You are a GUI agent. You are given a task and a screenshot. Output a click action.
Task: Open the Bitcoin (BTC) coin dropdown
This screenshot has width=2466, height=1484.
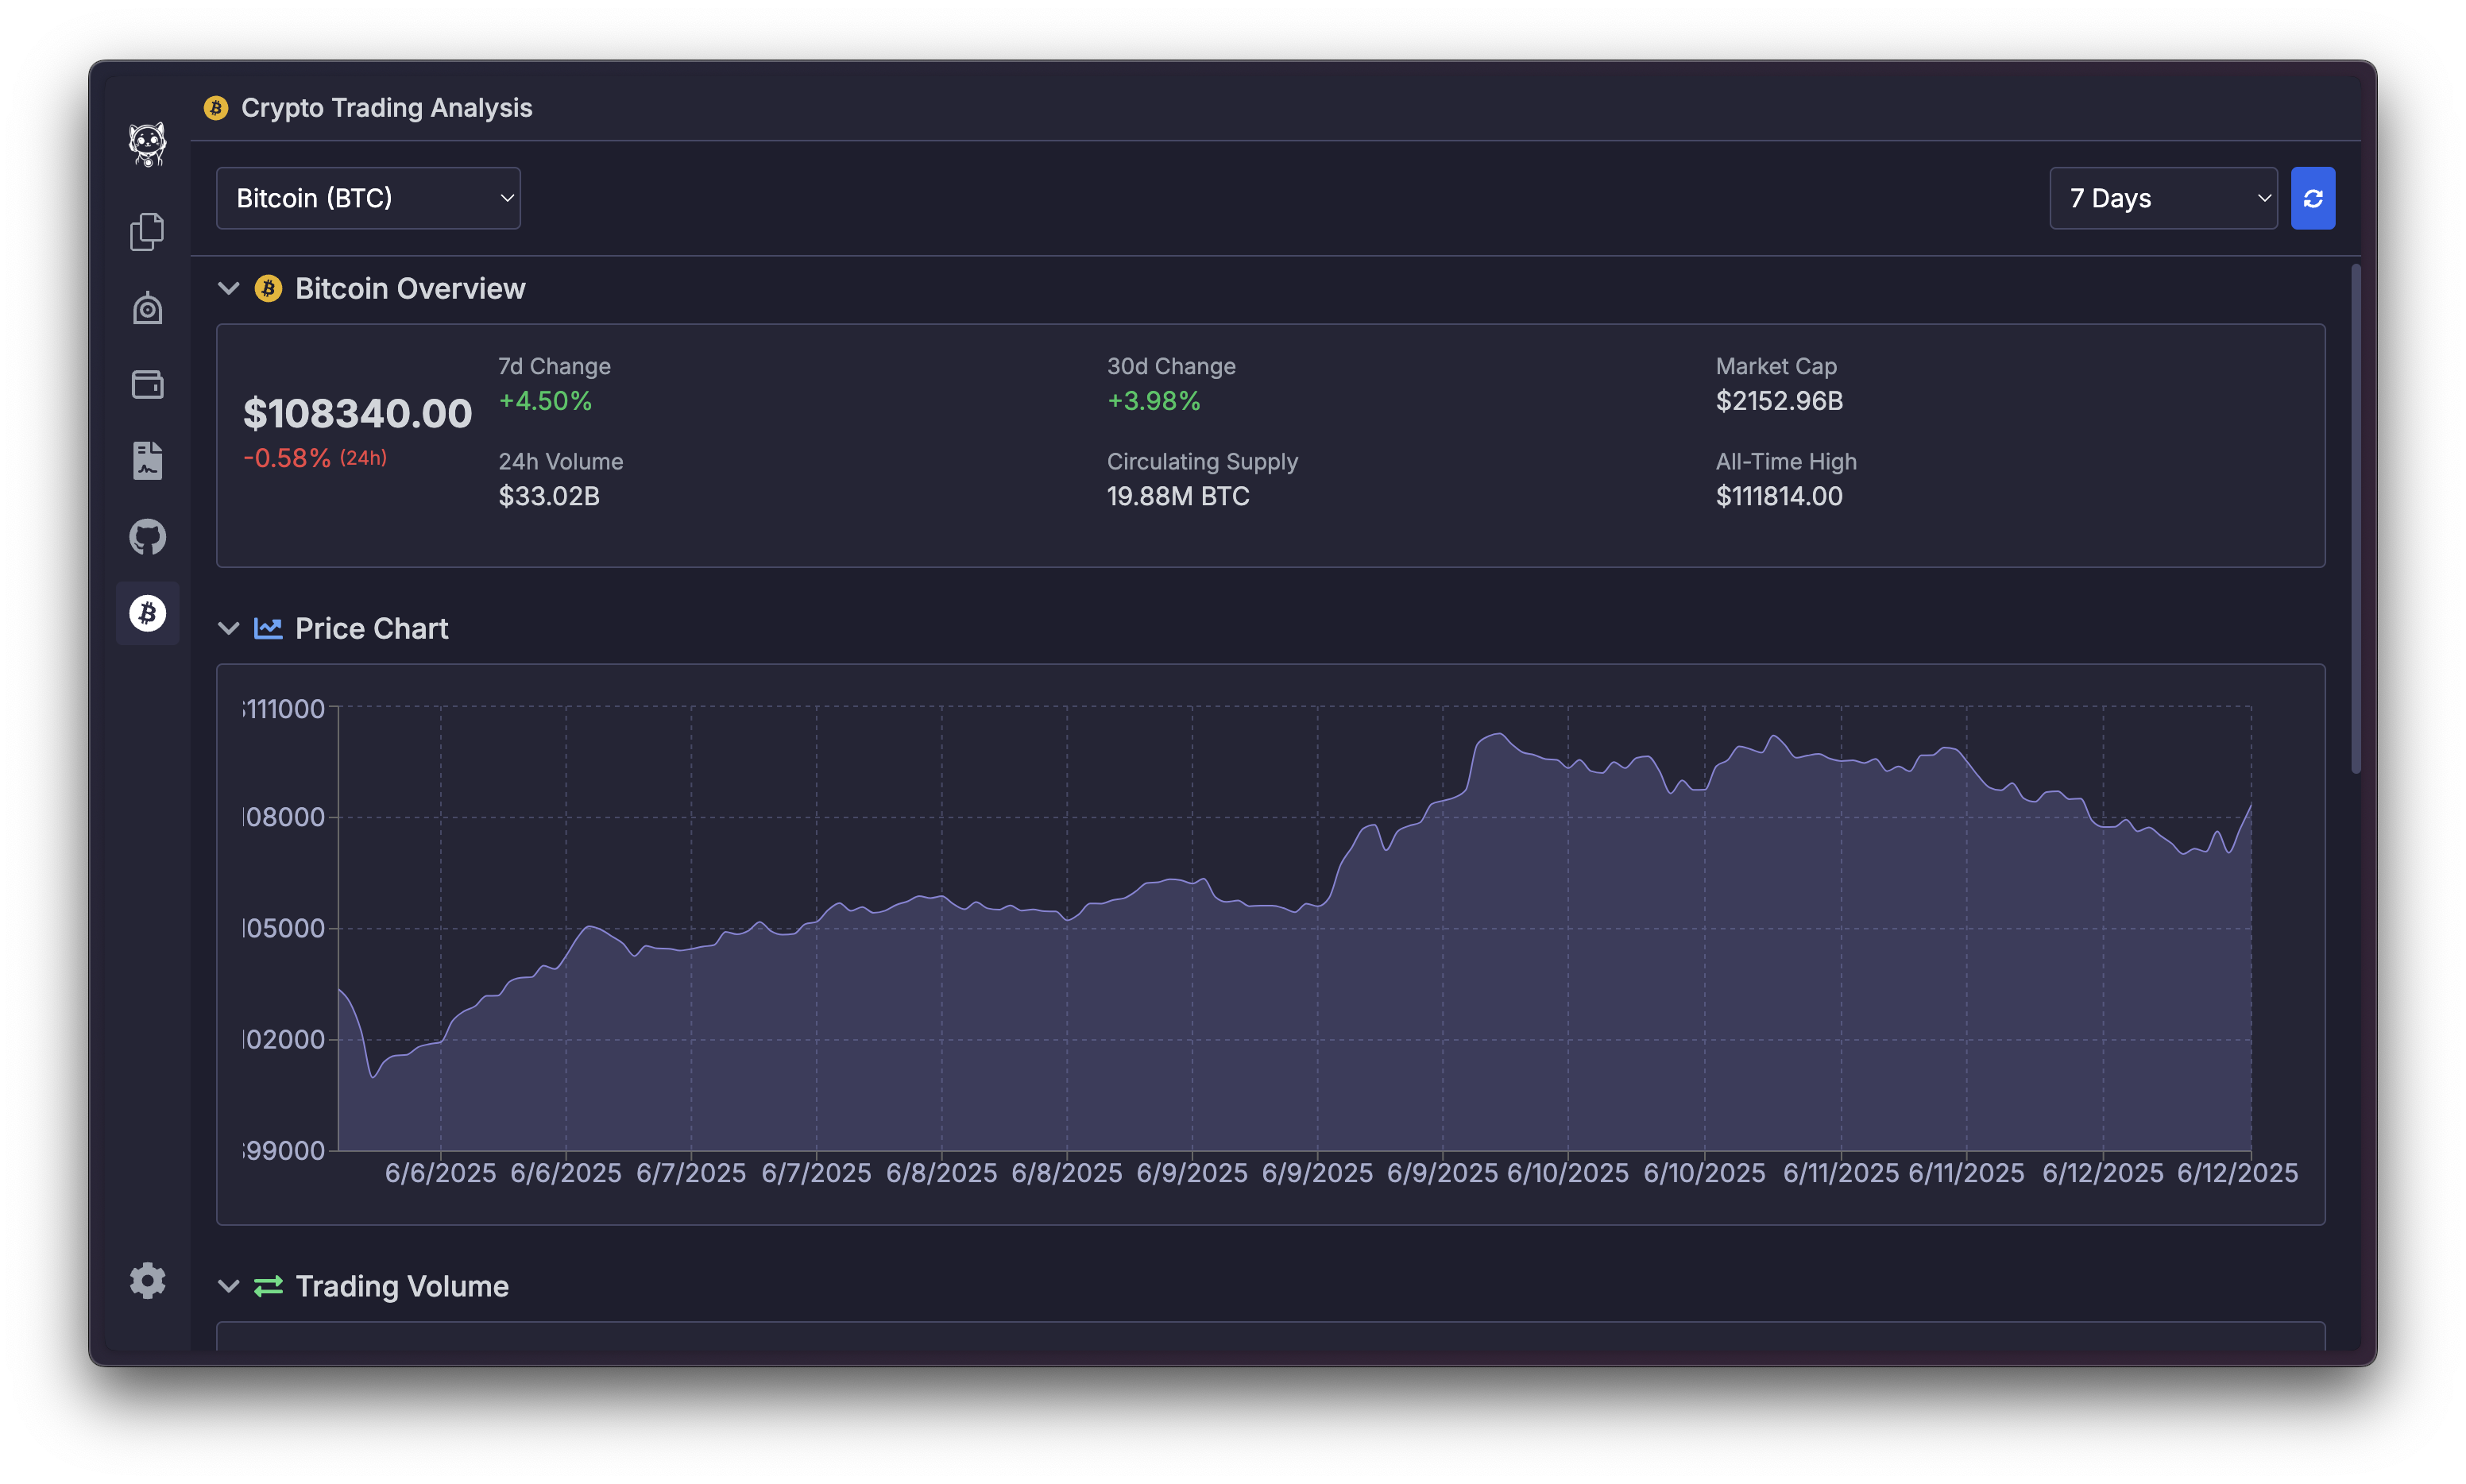368,198
